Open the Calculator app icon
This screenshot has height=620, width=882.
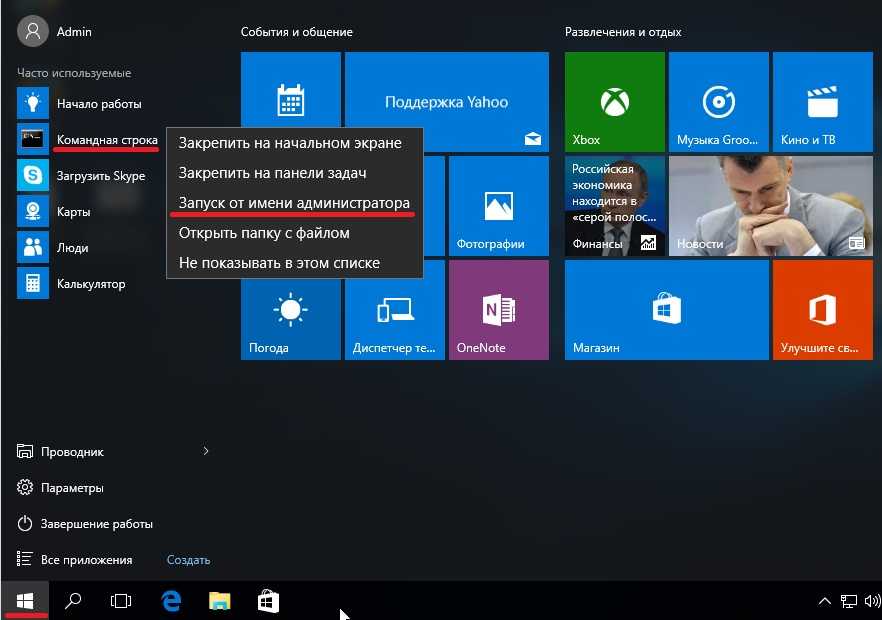pyautogui.click(x=33, y=283)
